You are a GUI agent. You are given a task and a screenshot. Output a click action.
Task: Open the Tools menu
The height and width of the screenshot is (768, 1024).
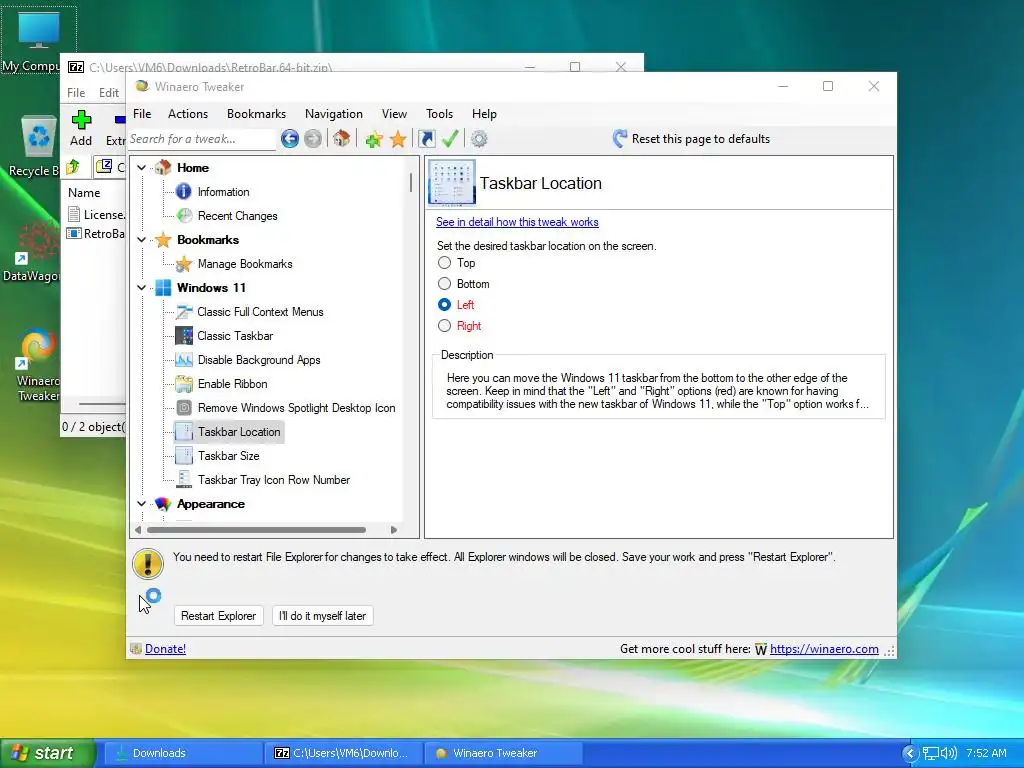[x=440, y=114]
